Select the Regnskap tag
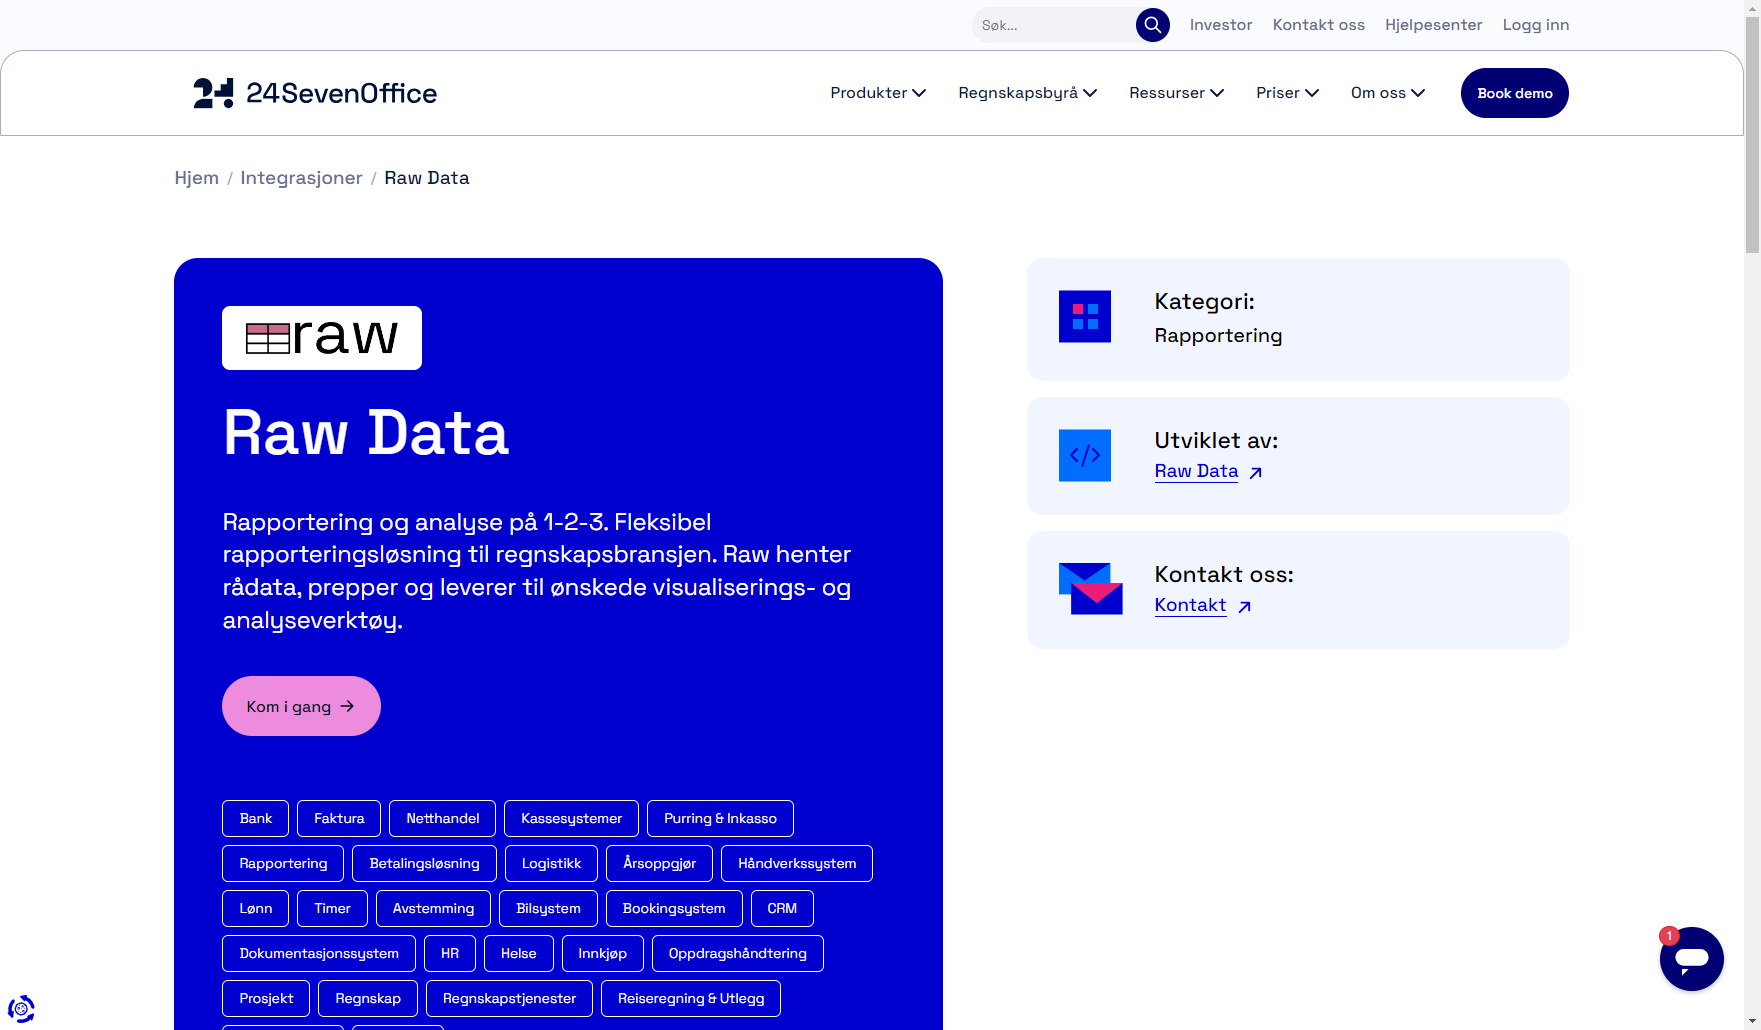The image size is (1761, 1030). click(368, 998)
